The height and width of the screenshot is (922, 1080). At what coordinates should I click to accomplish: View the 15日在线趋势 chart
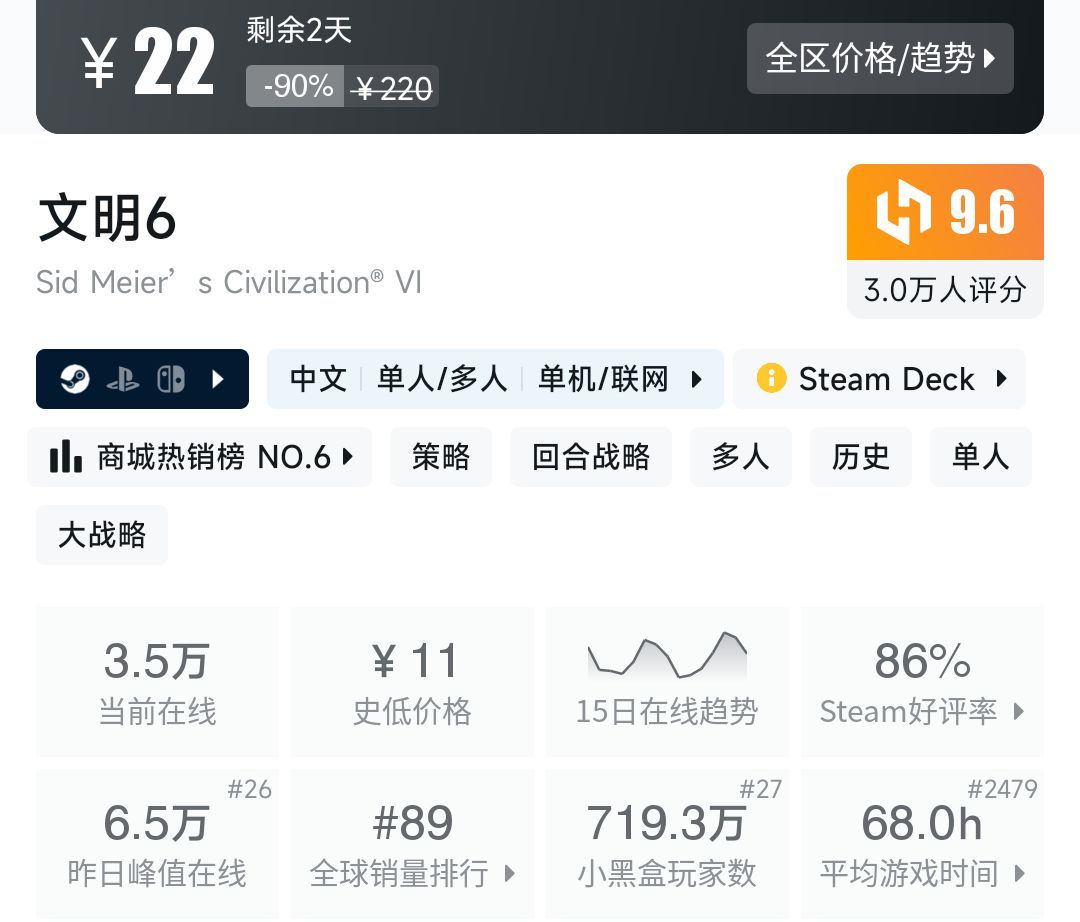(667, 681)
